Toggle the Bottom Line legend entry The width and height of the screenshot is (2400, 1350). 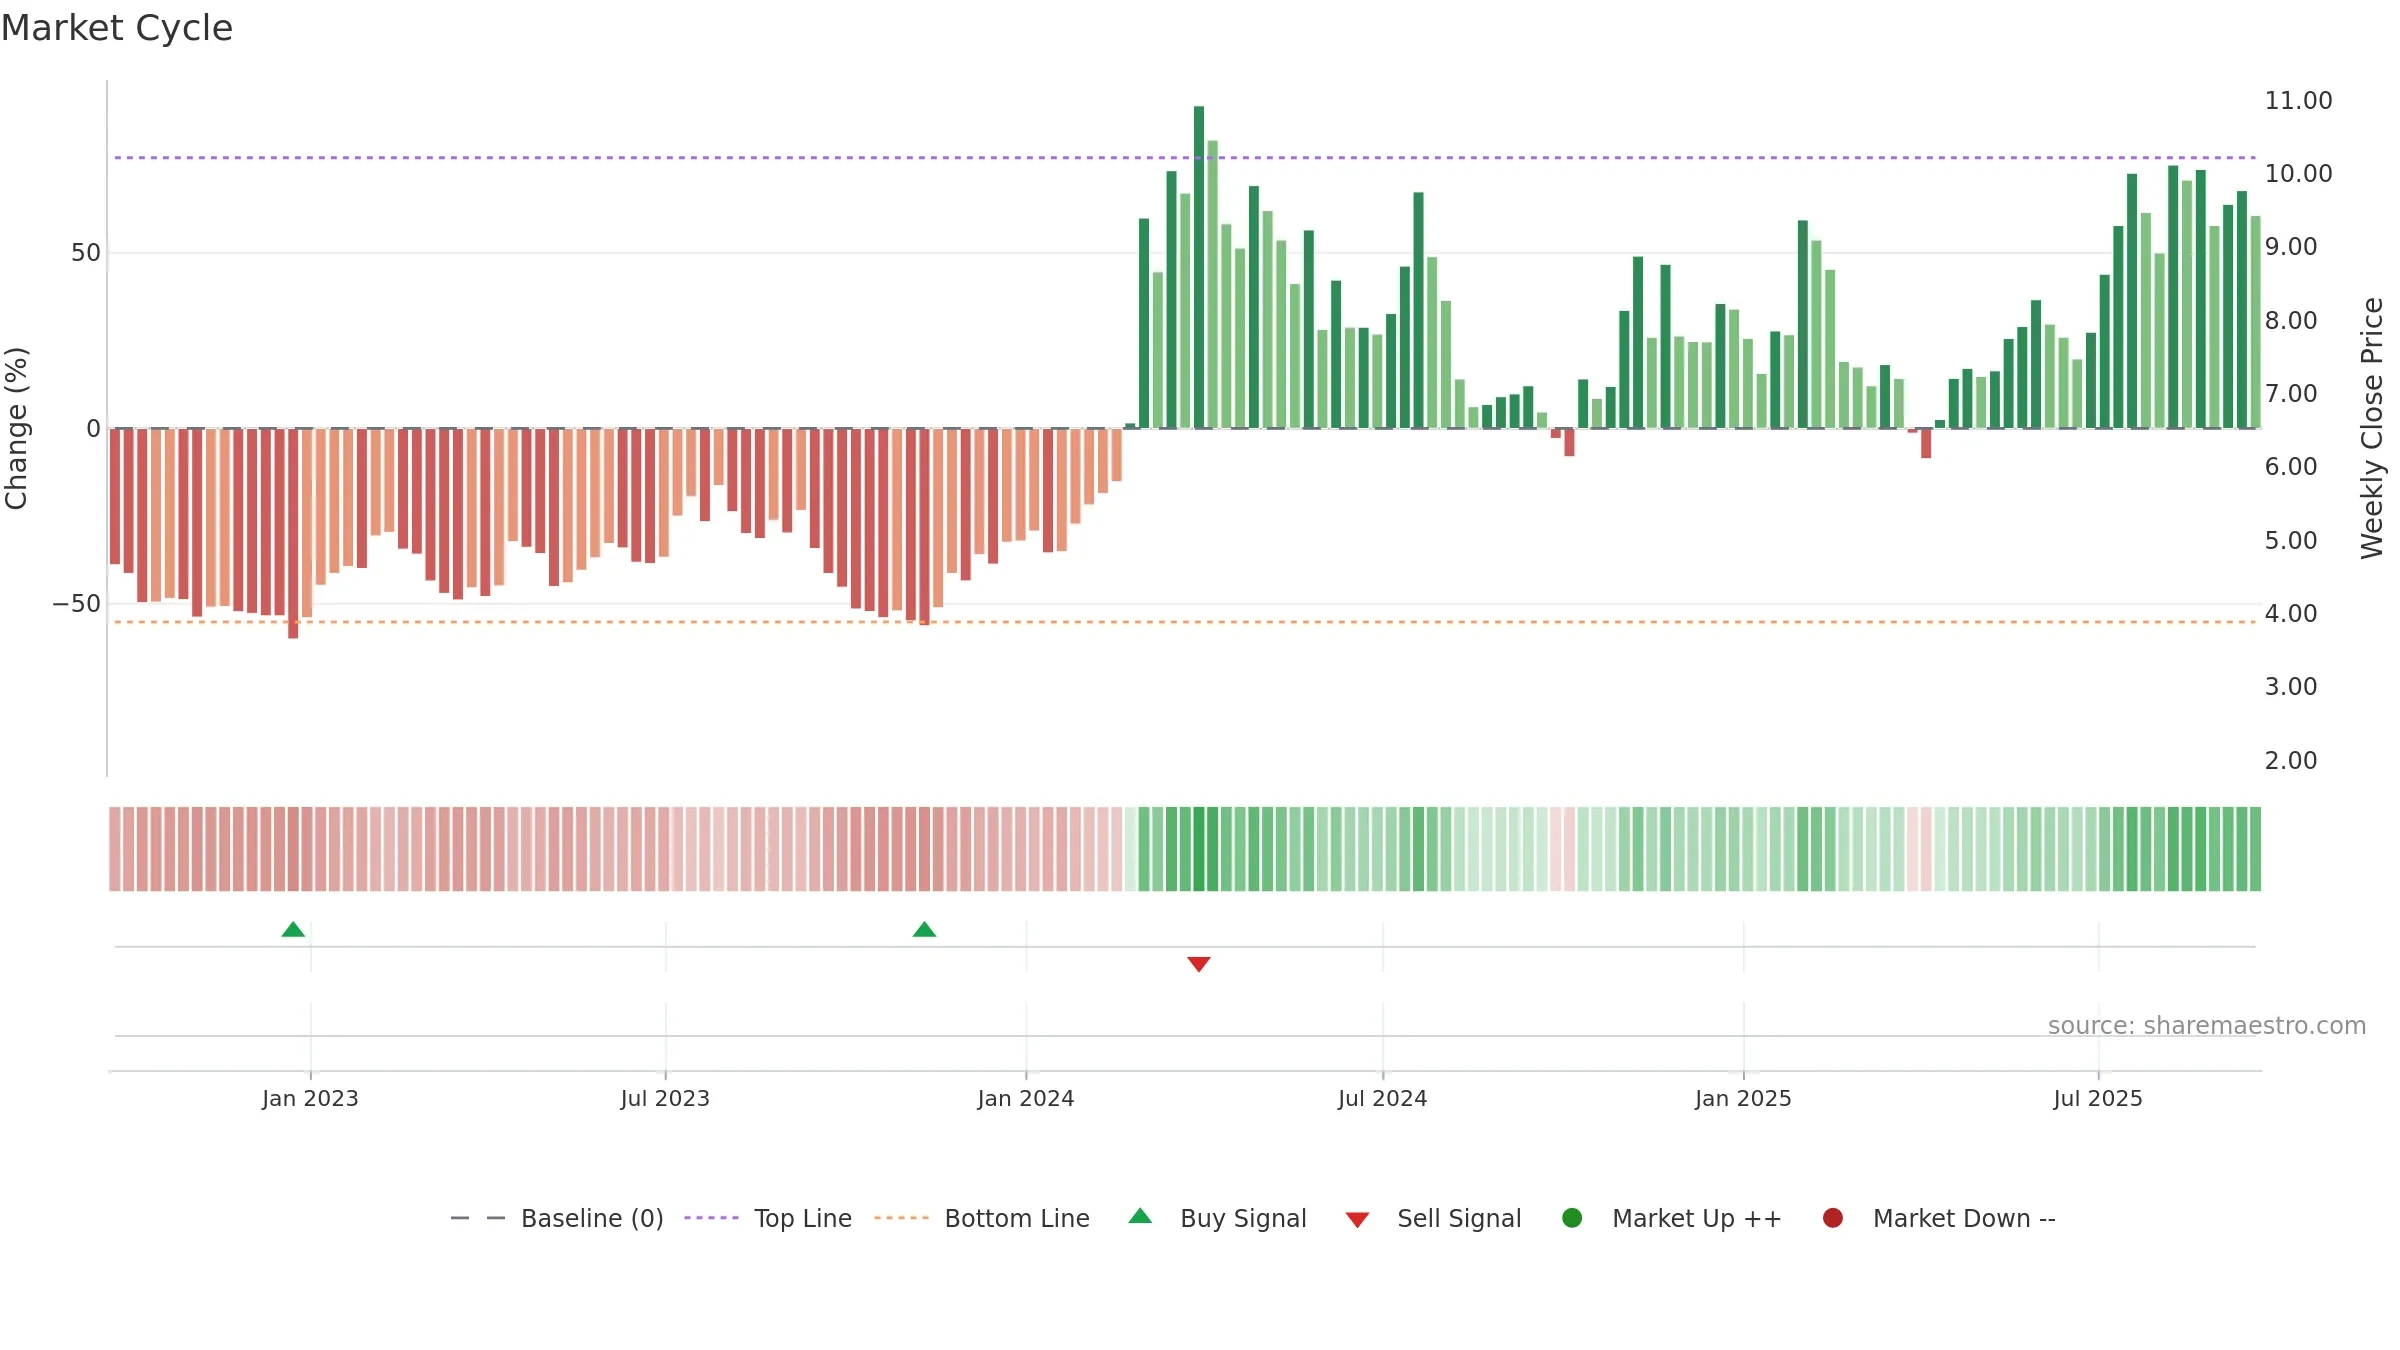click(981, 1218)
